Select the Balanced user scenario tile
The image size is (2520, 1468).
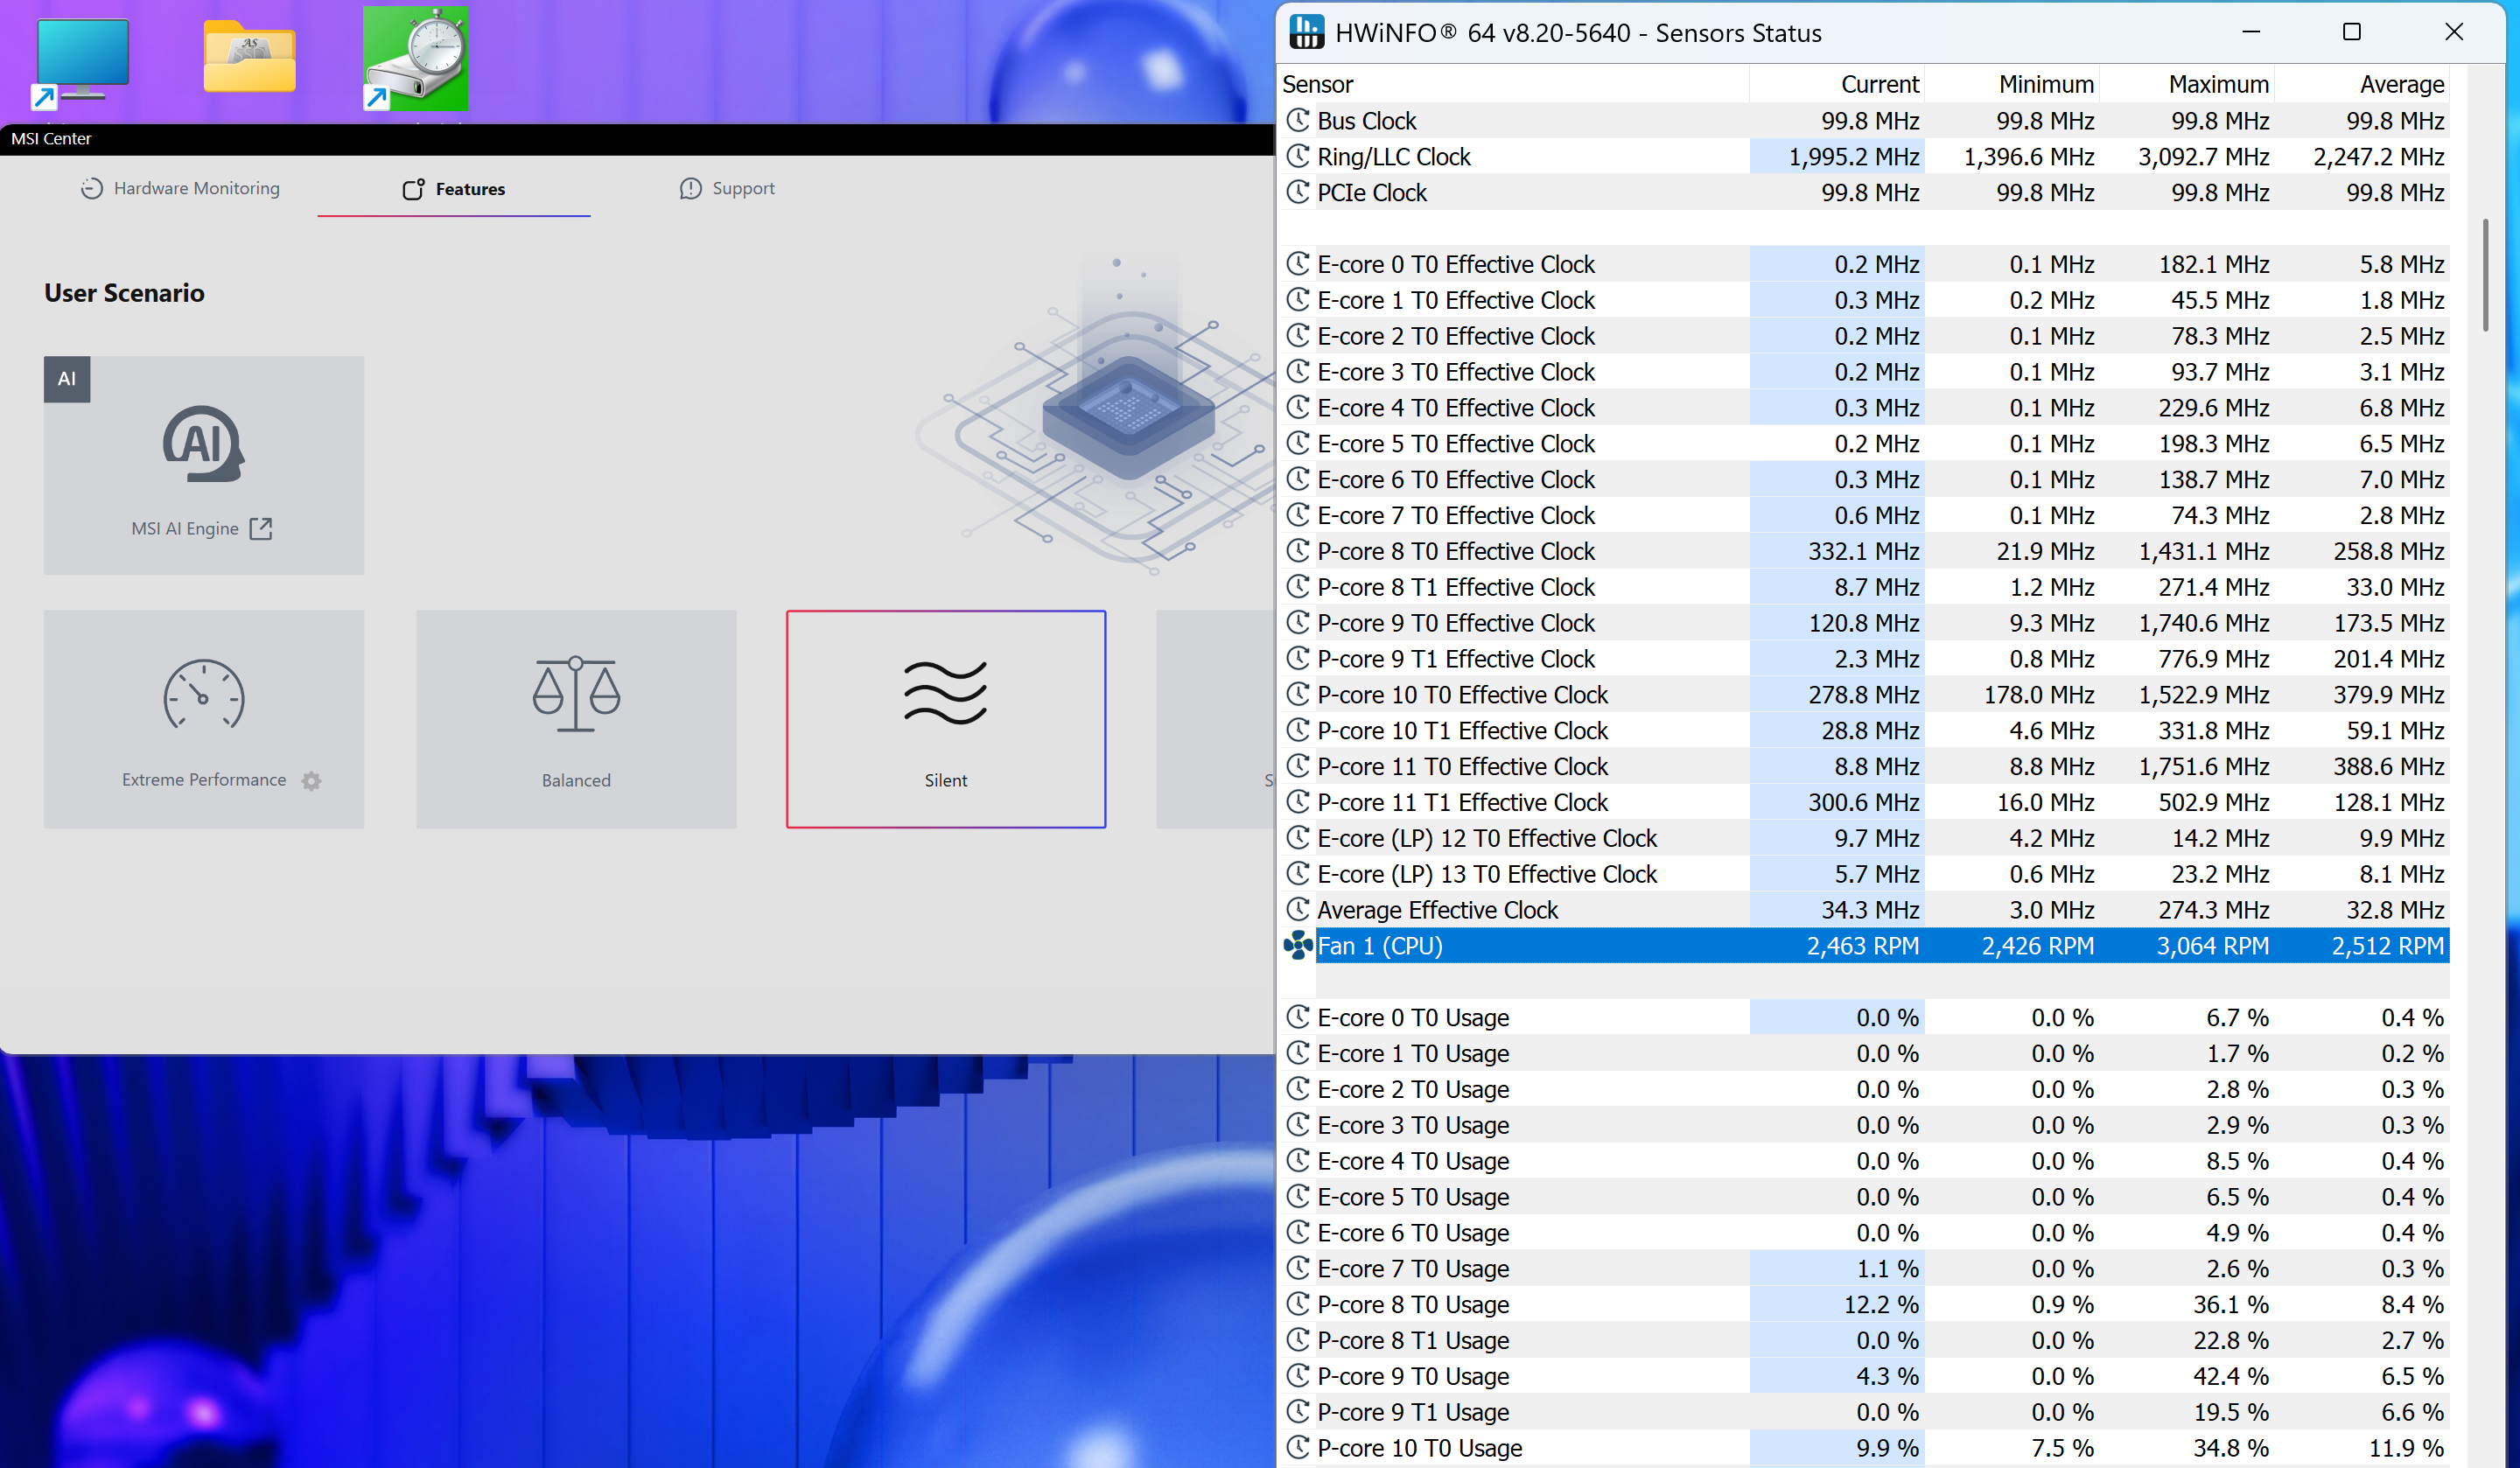point(576,719)
